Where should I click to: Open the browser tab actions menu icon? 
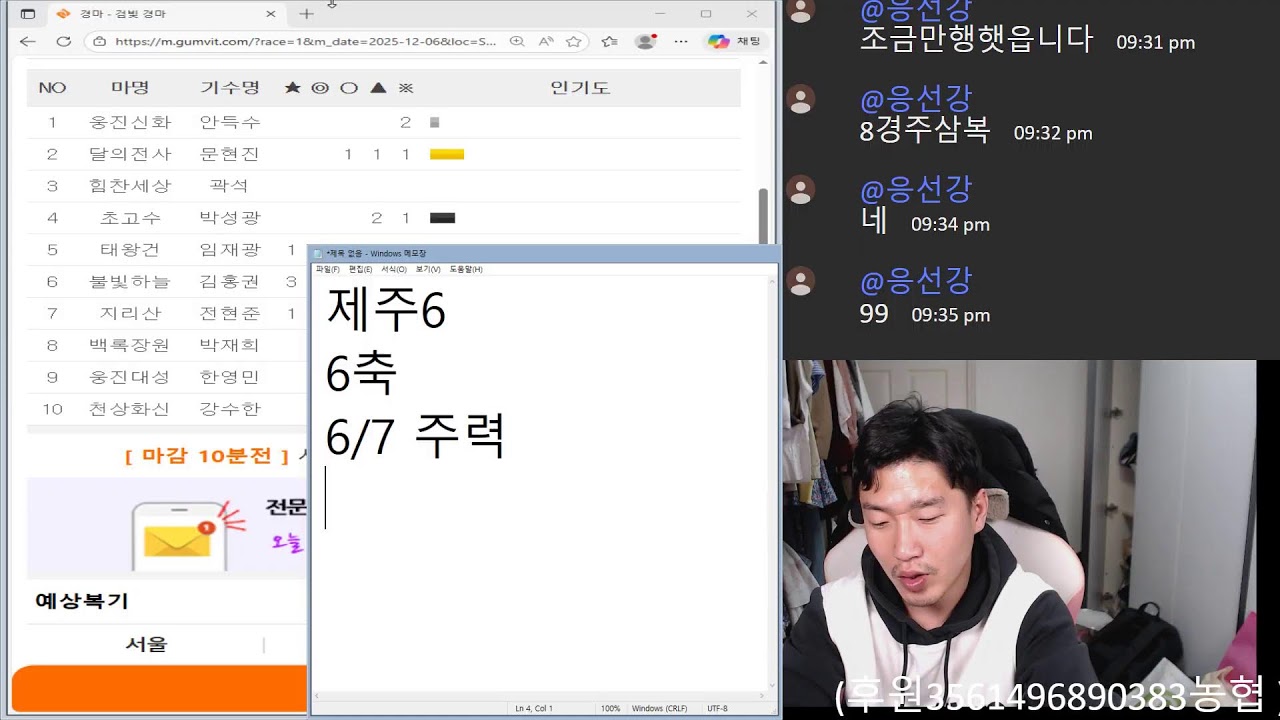click(x=27, y=14)
